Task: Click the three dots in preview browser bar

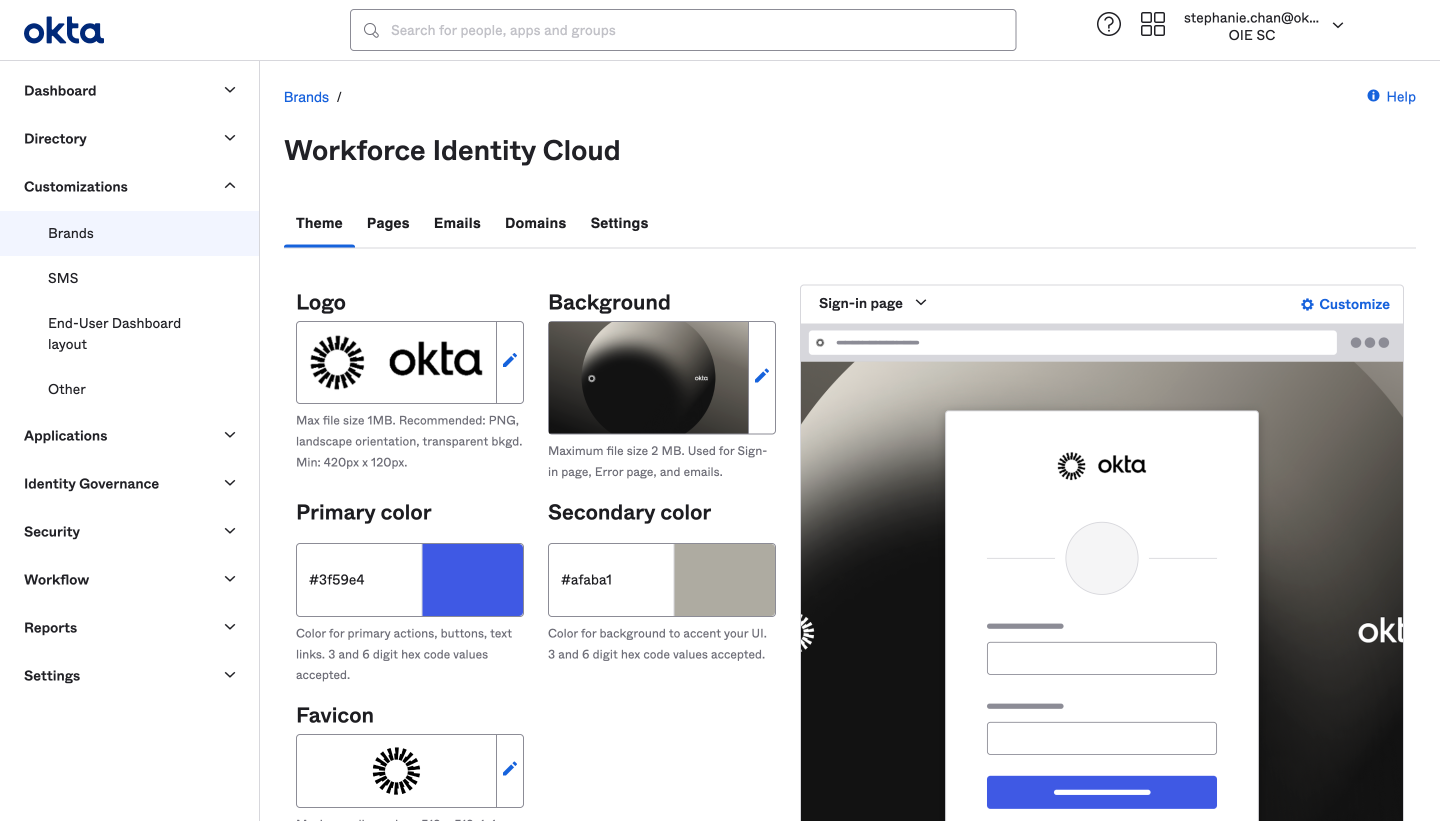Action: pyautogui.click(x=1370, y=342)
